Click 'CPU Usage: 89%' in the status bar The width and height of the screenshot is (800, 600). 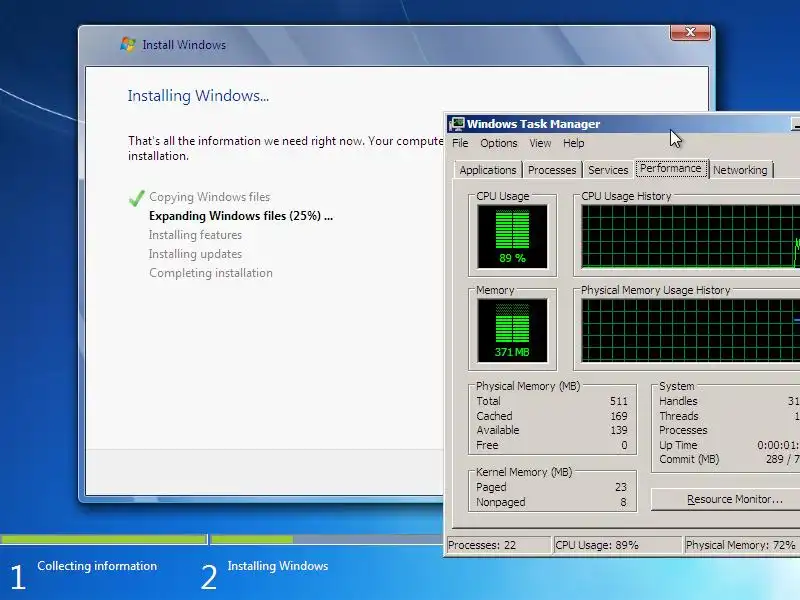(597, 545)
